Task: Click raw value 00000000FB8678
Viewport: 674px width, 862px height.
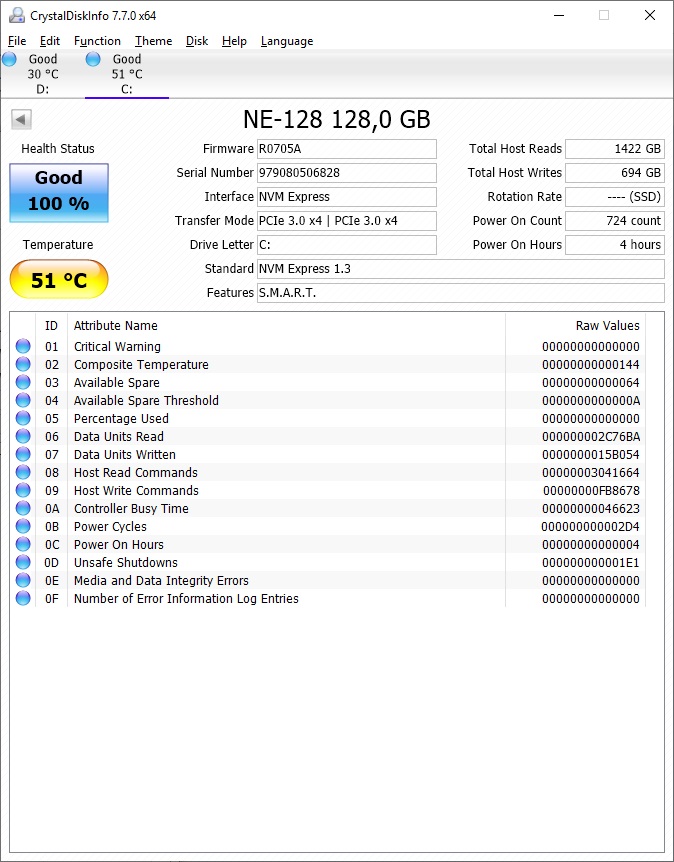Action: pyautogui.click(x=592, y=490)
